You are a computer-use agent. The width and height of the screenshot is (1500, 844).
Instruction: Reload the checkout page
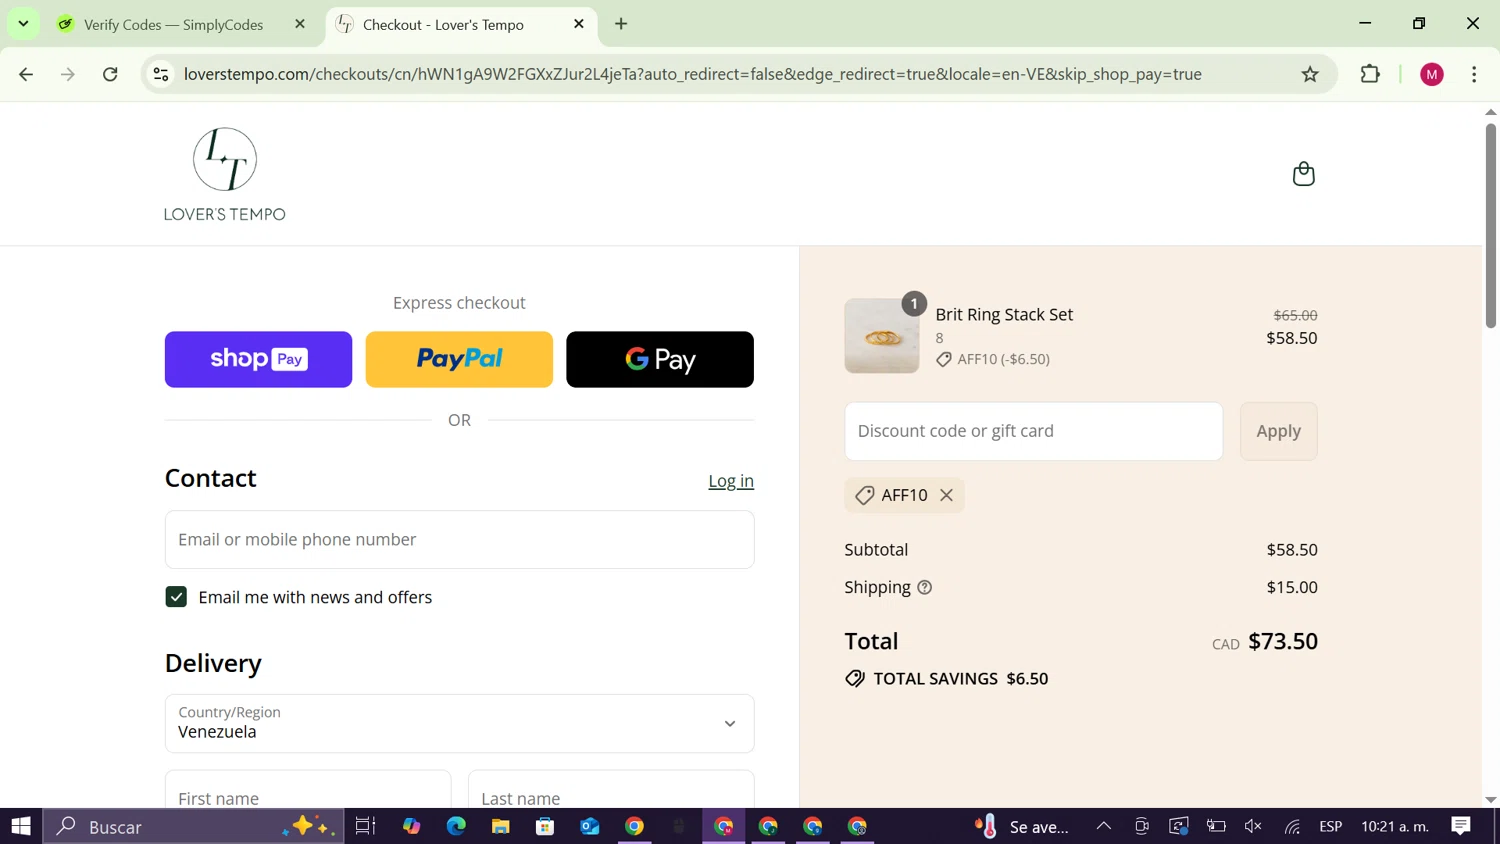[x=110, y=74]
